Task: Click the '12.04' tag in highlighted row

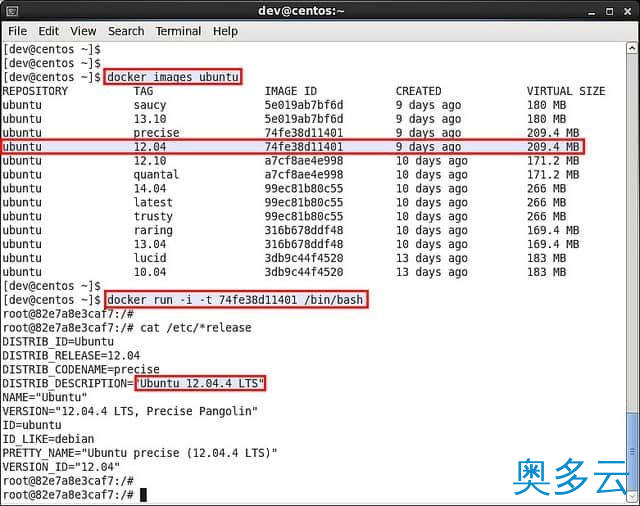Action: point(150,147)
